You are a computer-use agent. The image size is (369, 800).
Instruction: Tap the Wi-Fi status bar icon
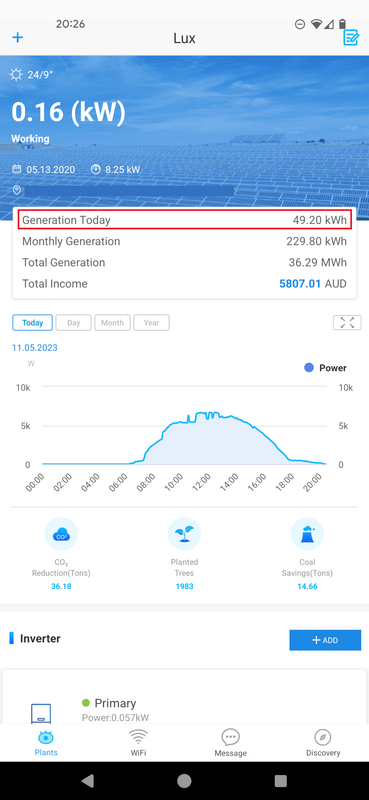pos(316,24)
